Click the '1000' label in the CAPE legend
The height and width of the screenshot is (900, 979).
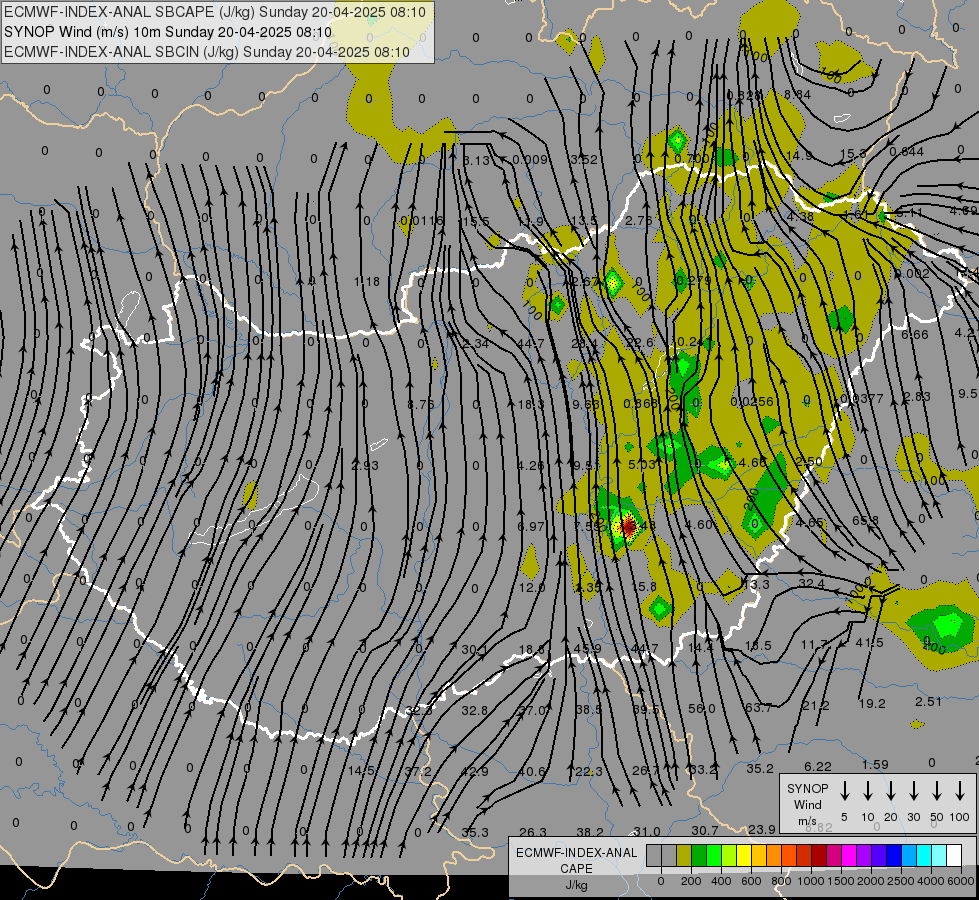coord(811,881)
